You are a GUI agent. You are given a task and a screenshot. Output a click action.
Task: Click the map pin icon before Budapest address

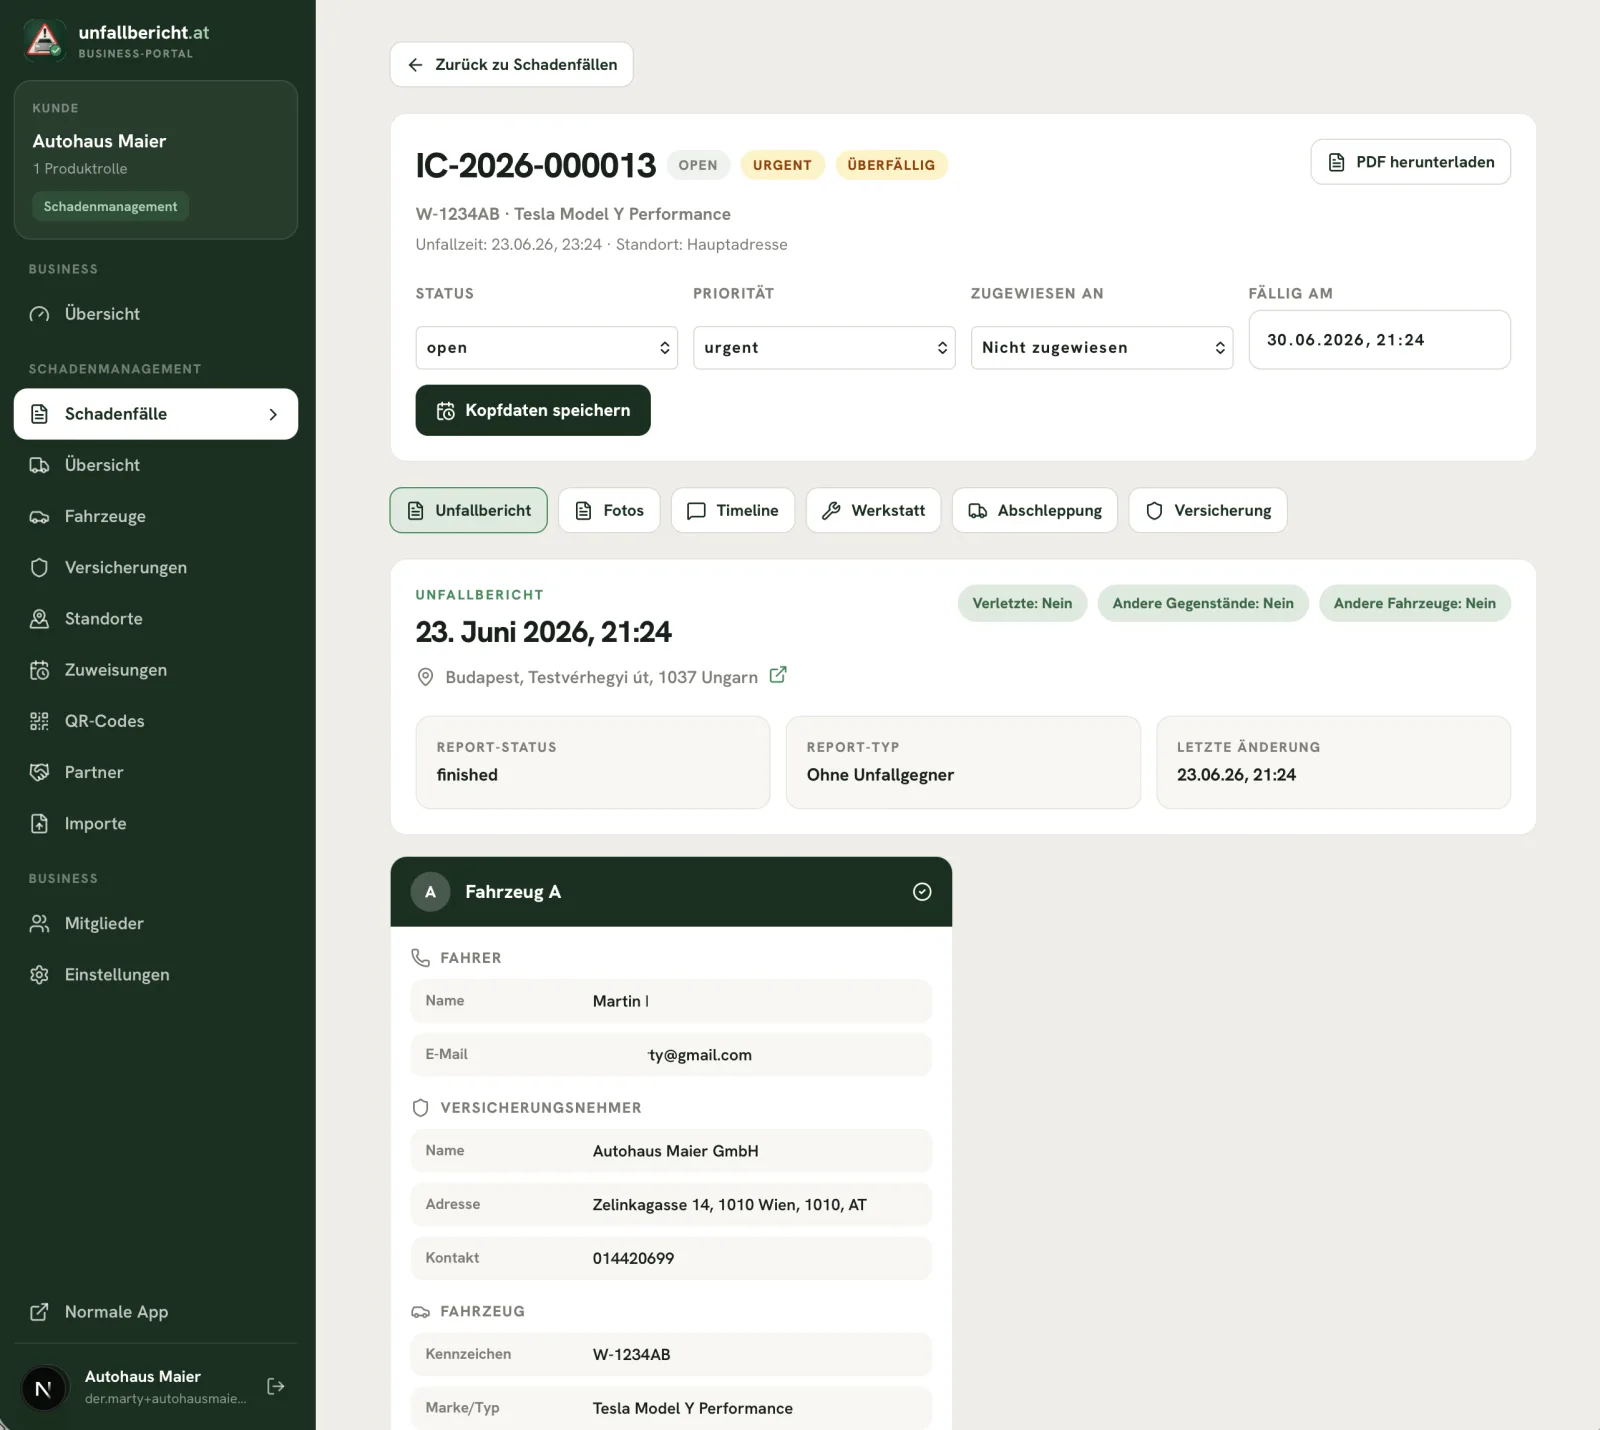425,677
